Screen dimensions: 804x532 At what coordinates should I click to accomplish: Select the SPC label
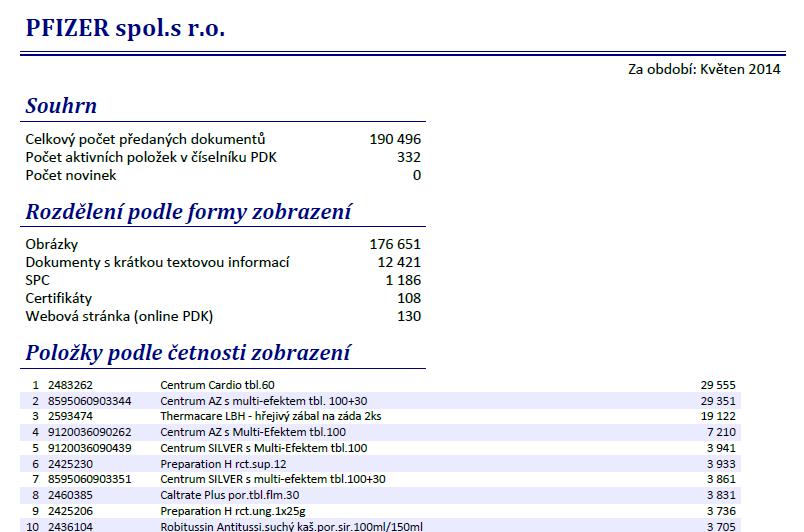point(37,280)
